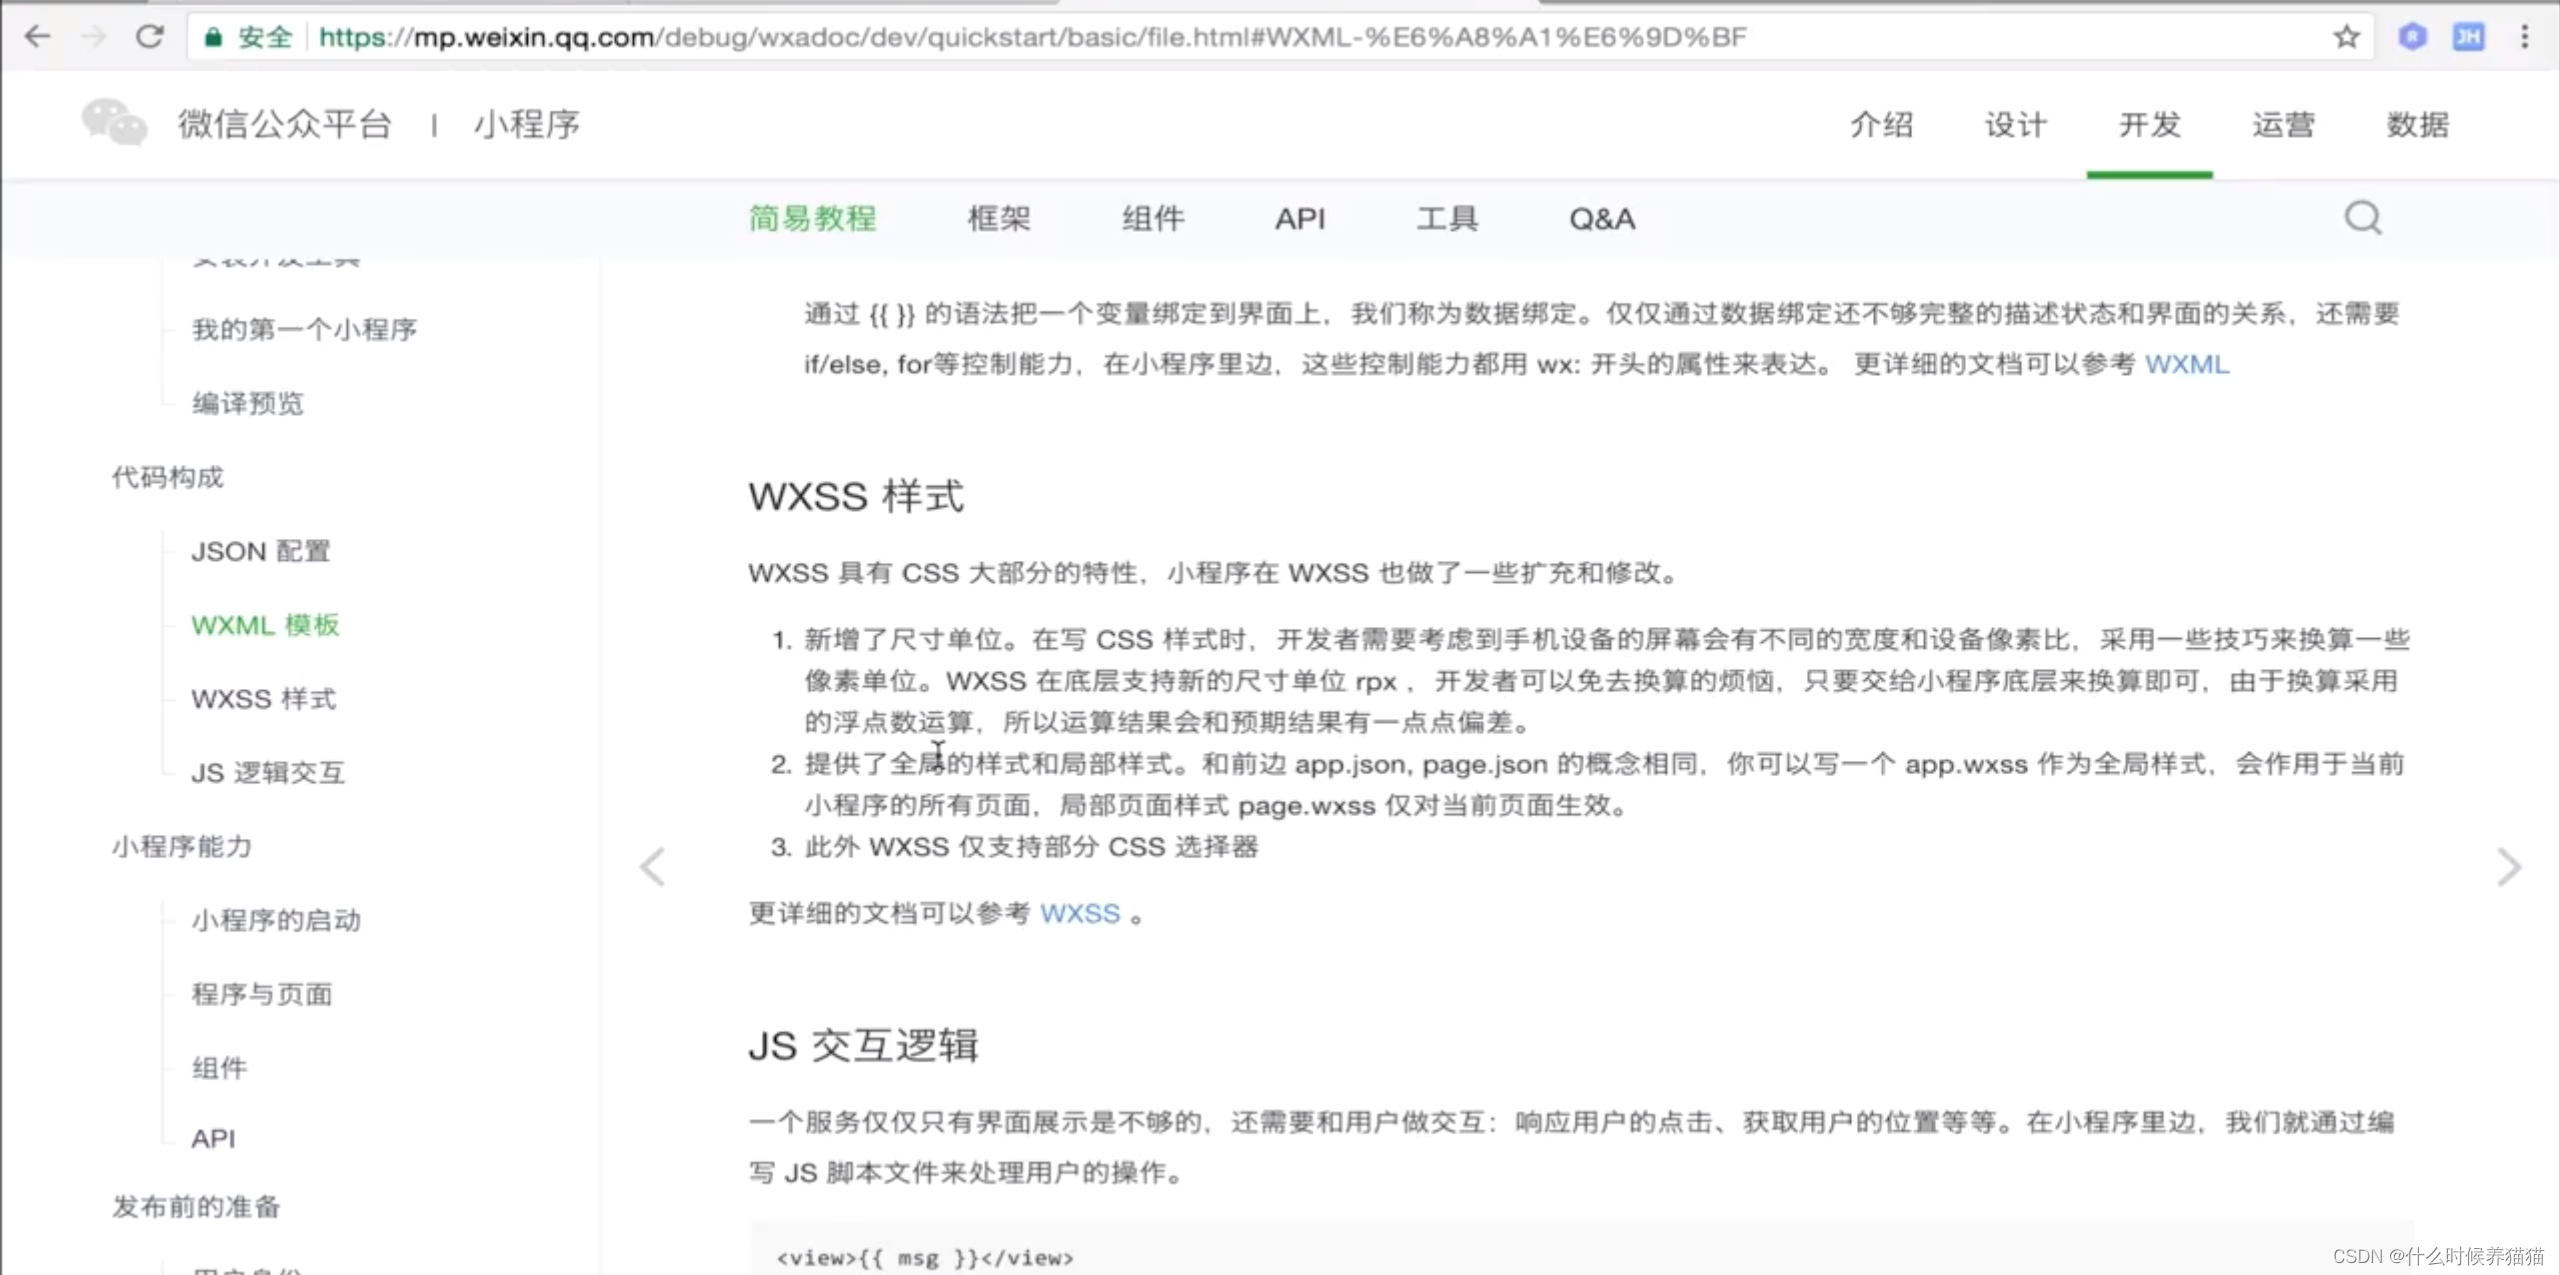Click the browser back arrow

click(37, 37)
